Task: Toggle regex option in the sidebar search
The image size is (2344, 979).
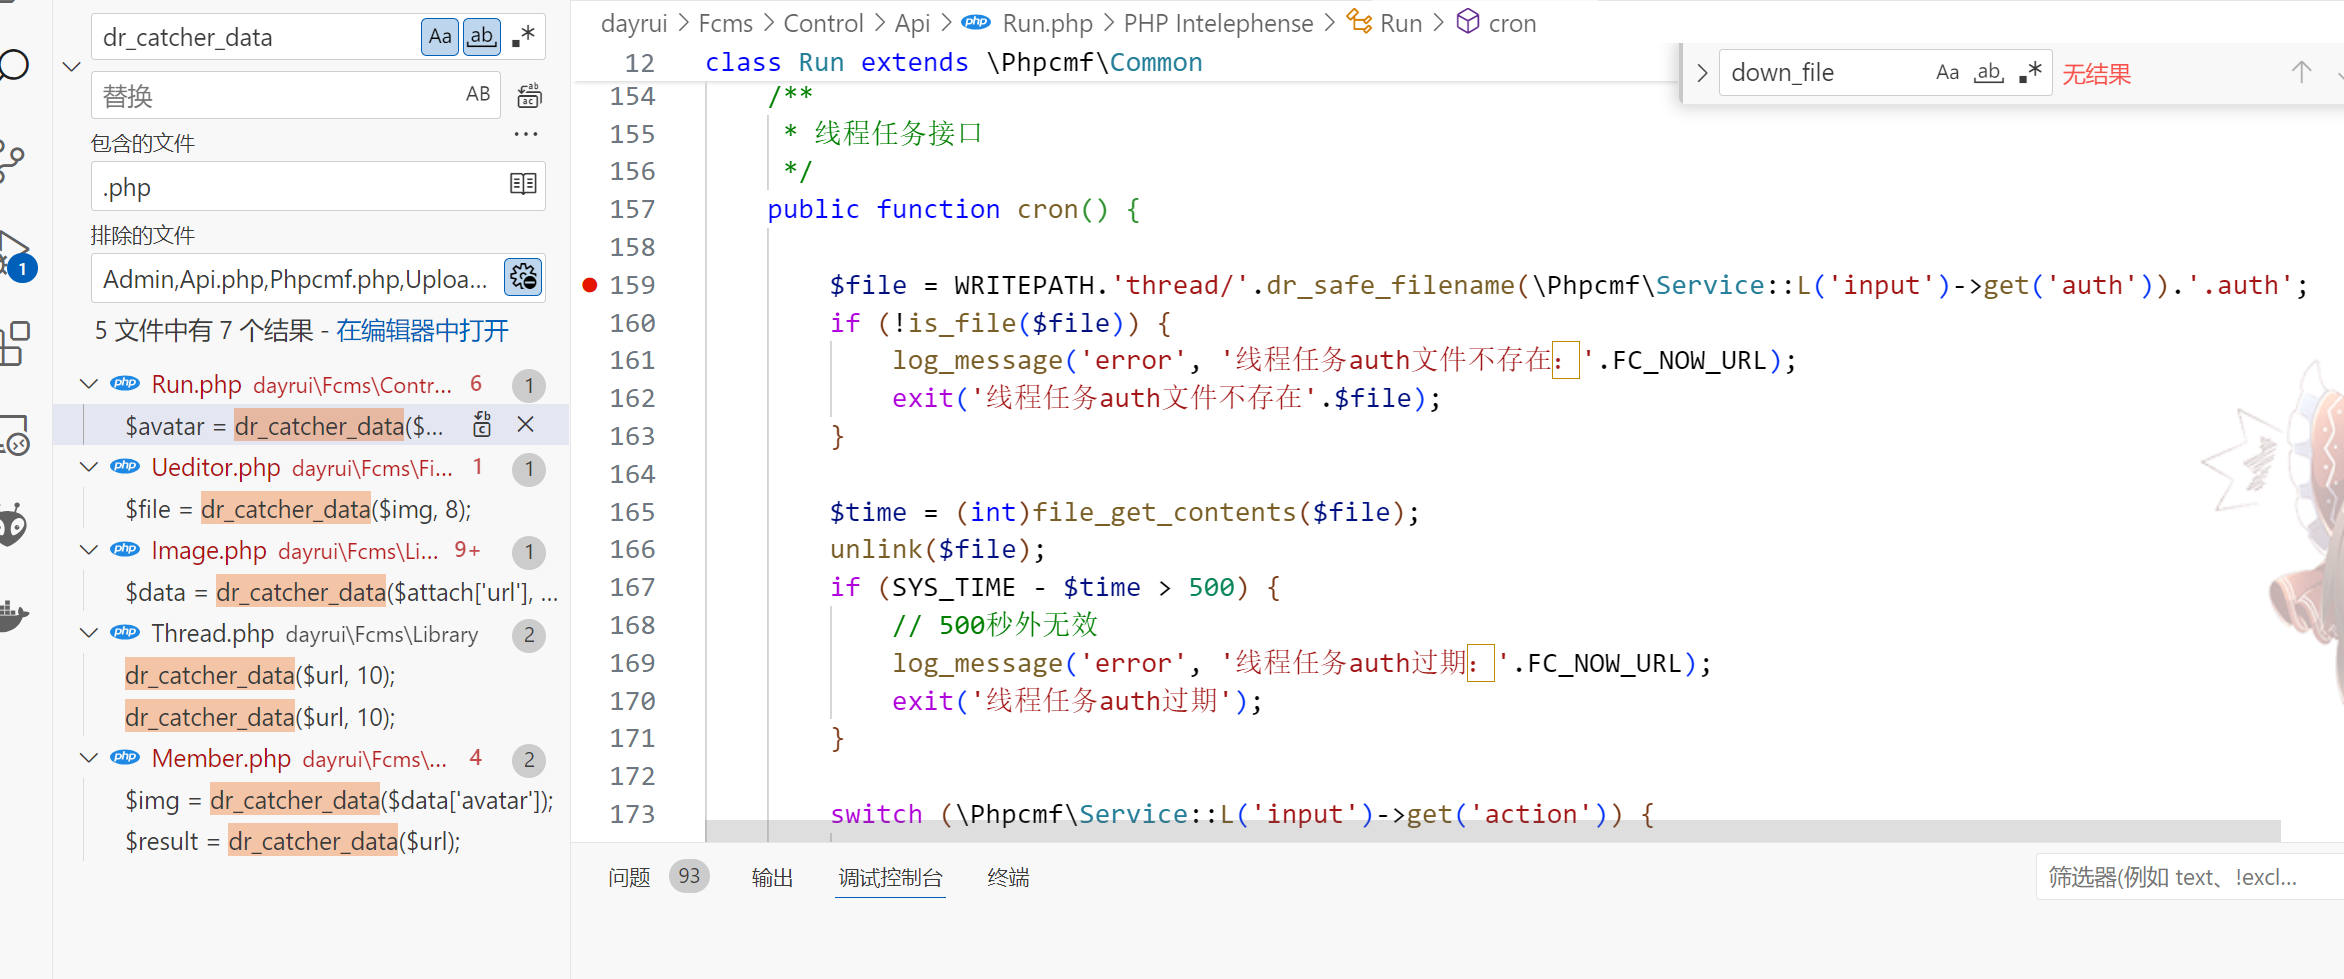Action: click(523, 37)
